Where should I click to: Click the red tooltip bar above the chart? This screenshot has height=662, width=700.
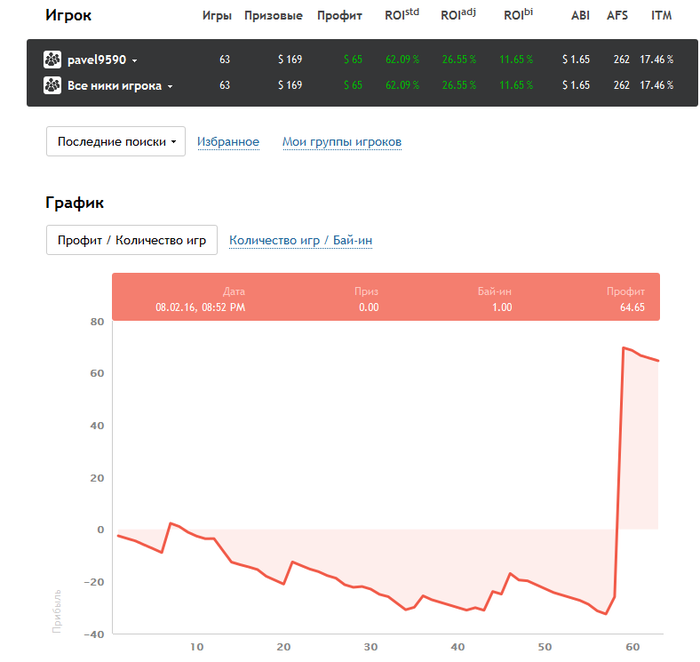[x=386, y=298]
